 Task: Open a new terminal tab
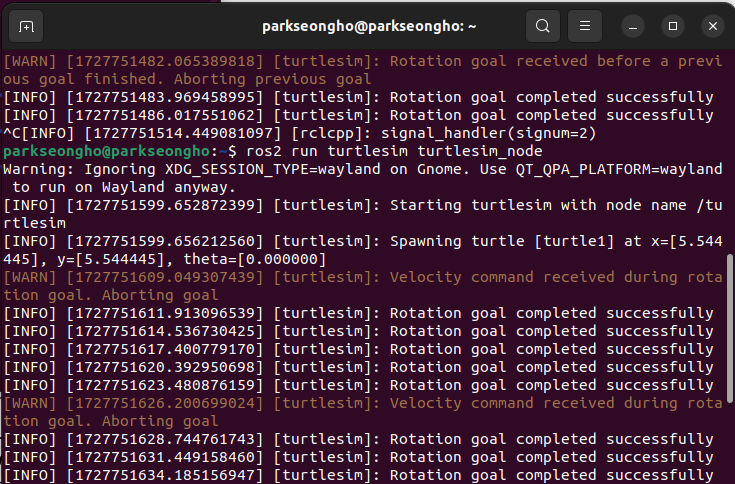pos(26,26)
